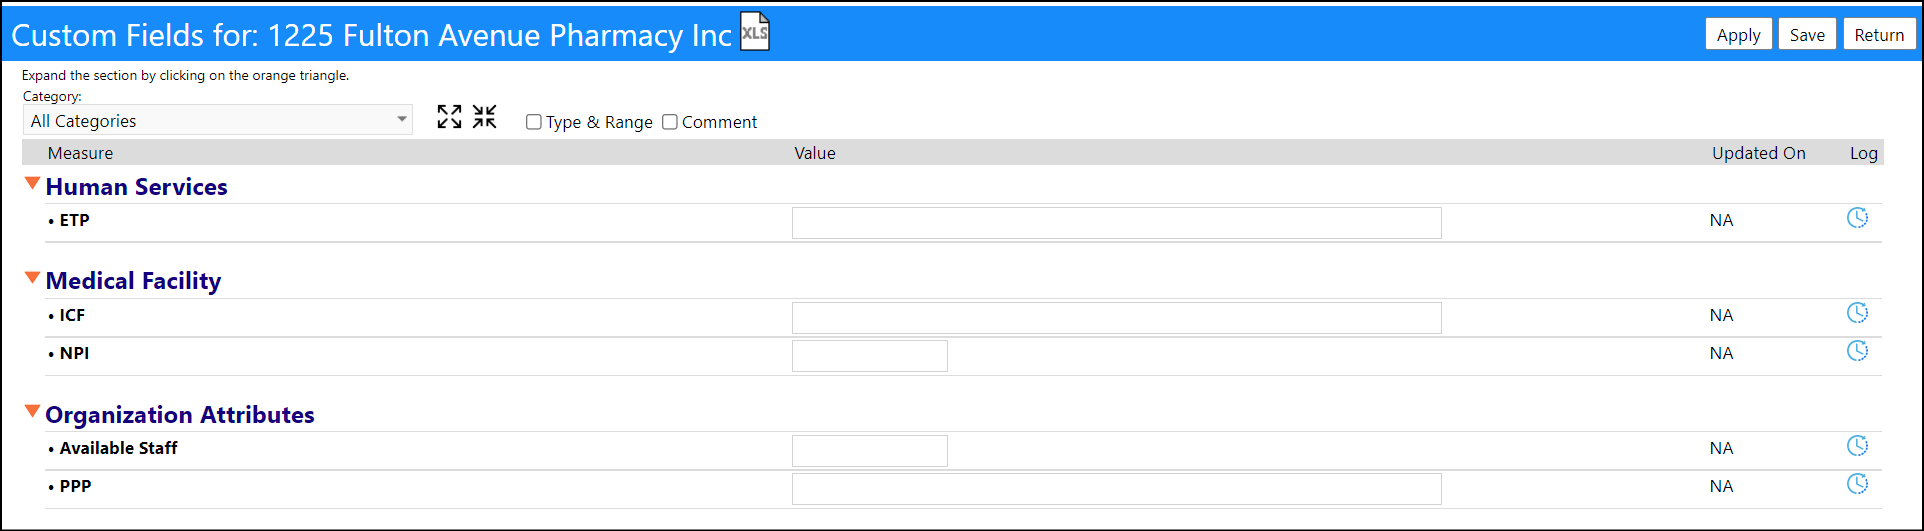The width and height of the screenshot is (1924, 531).
Task: Click the Custom Fields page title
Action: tap(372, 35)
